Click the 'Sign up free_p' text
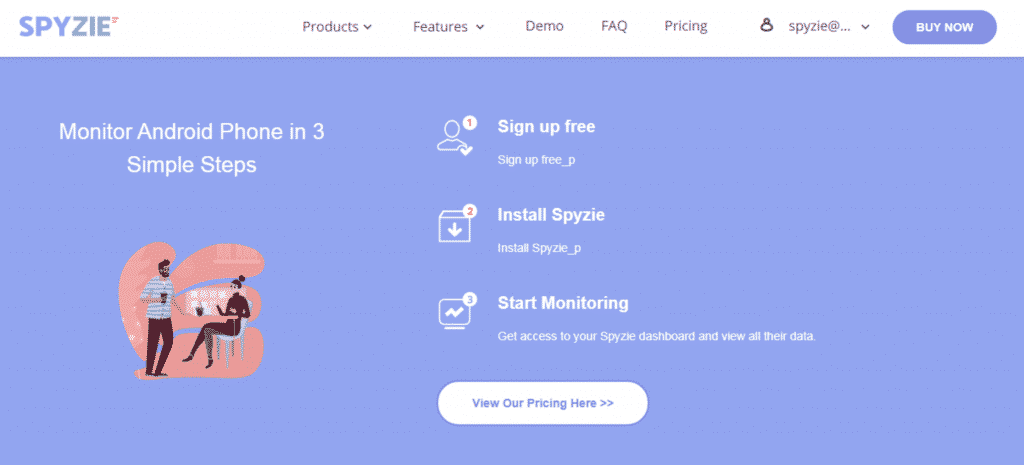 (x=536, y=159)
